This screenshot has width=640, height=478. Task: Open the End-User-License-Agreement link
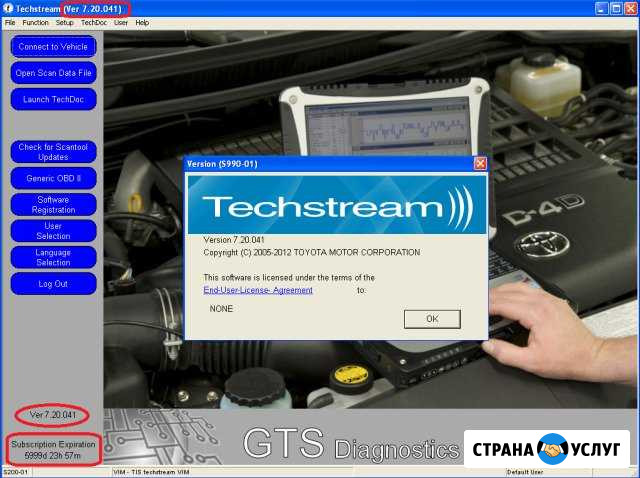click(258, 290)
